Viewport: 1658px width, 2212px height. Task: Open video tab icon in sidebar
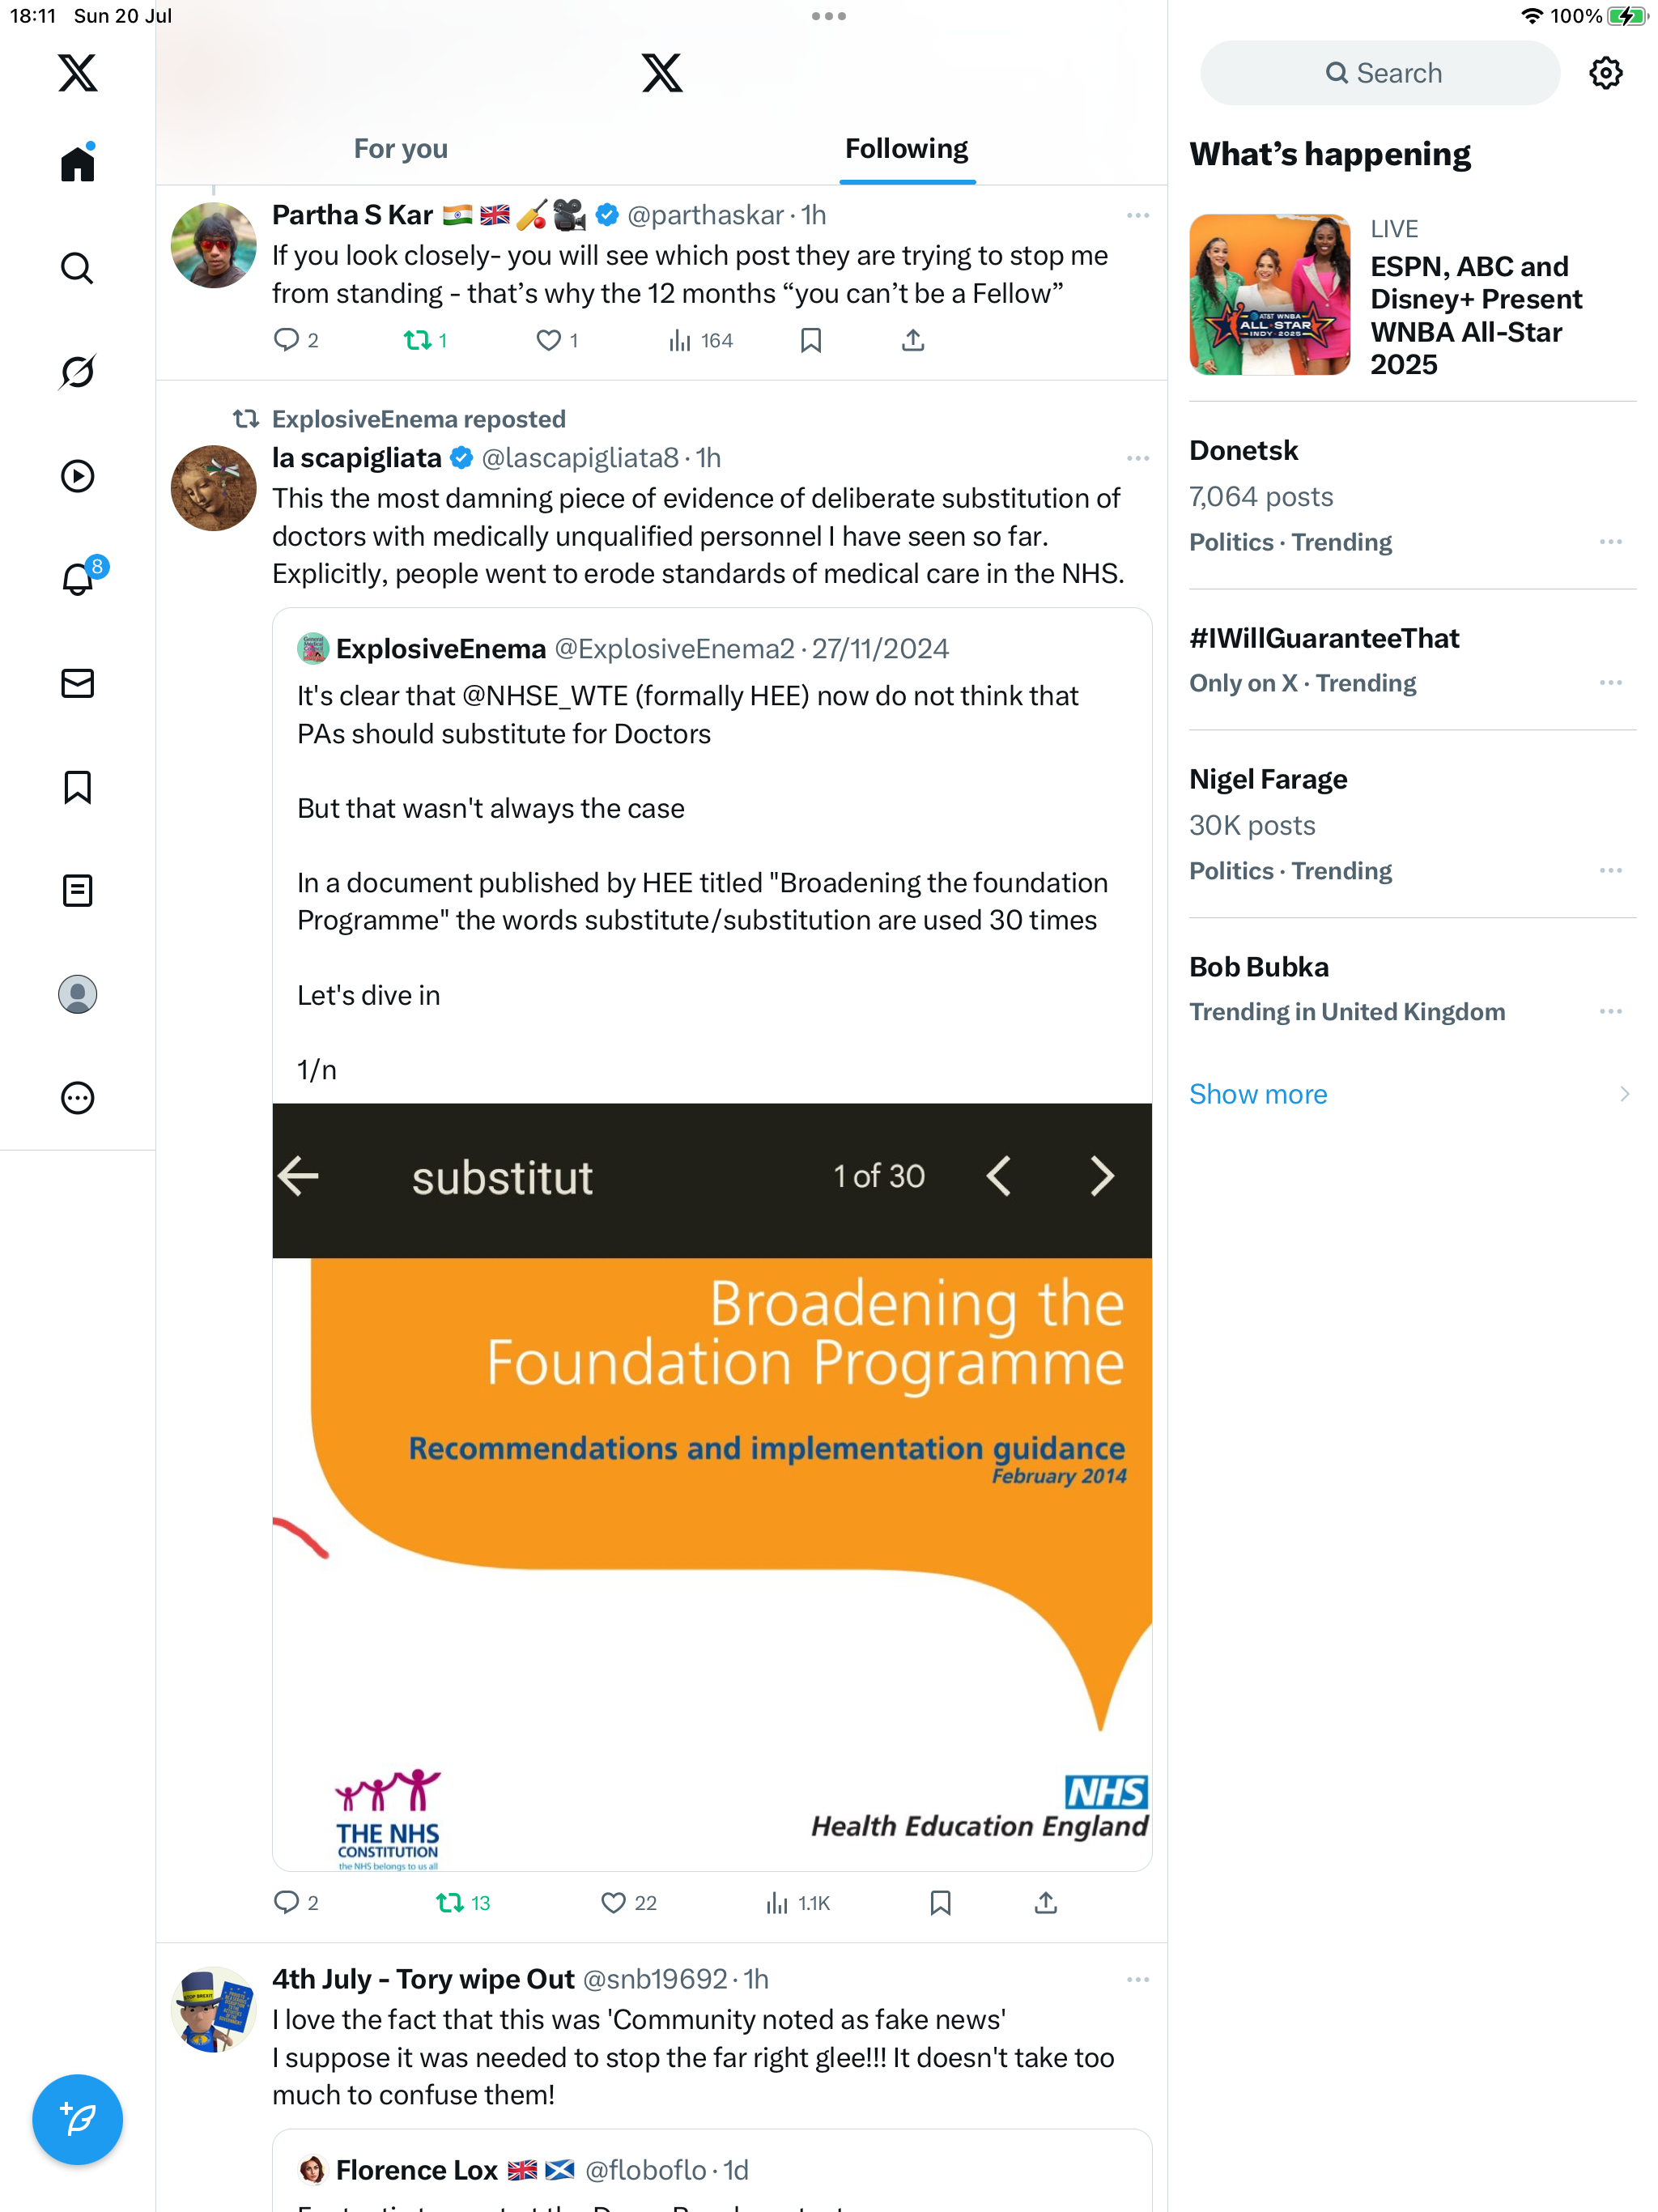point(77,476)
